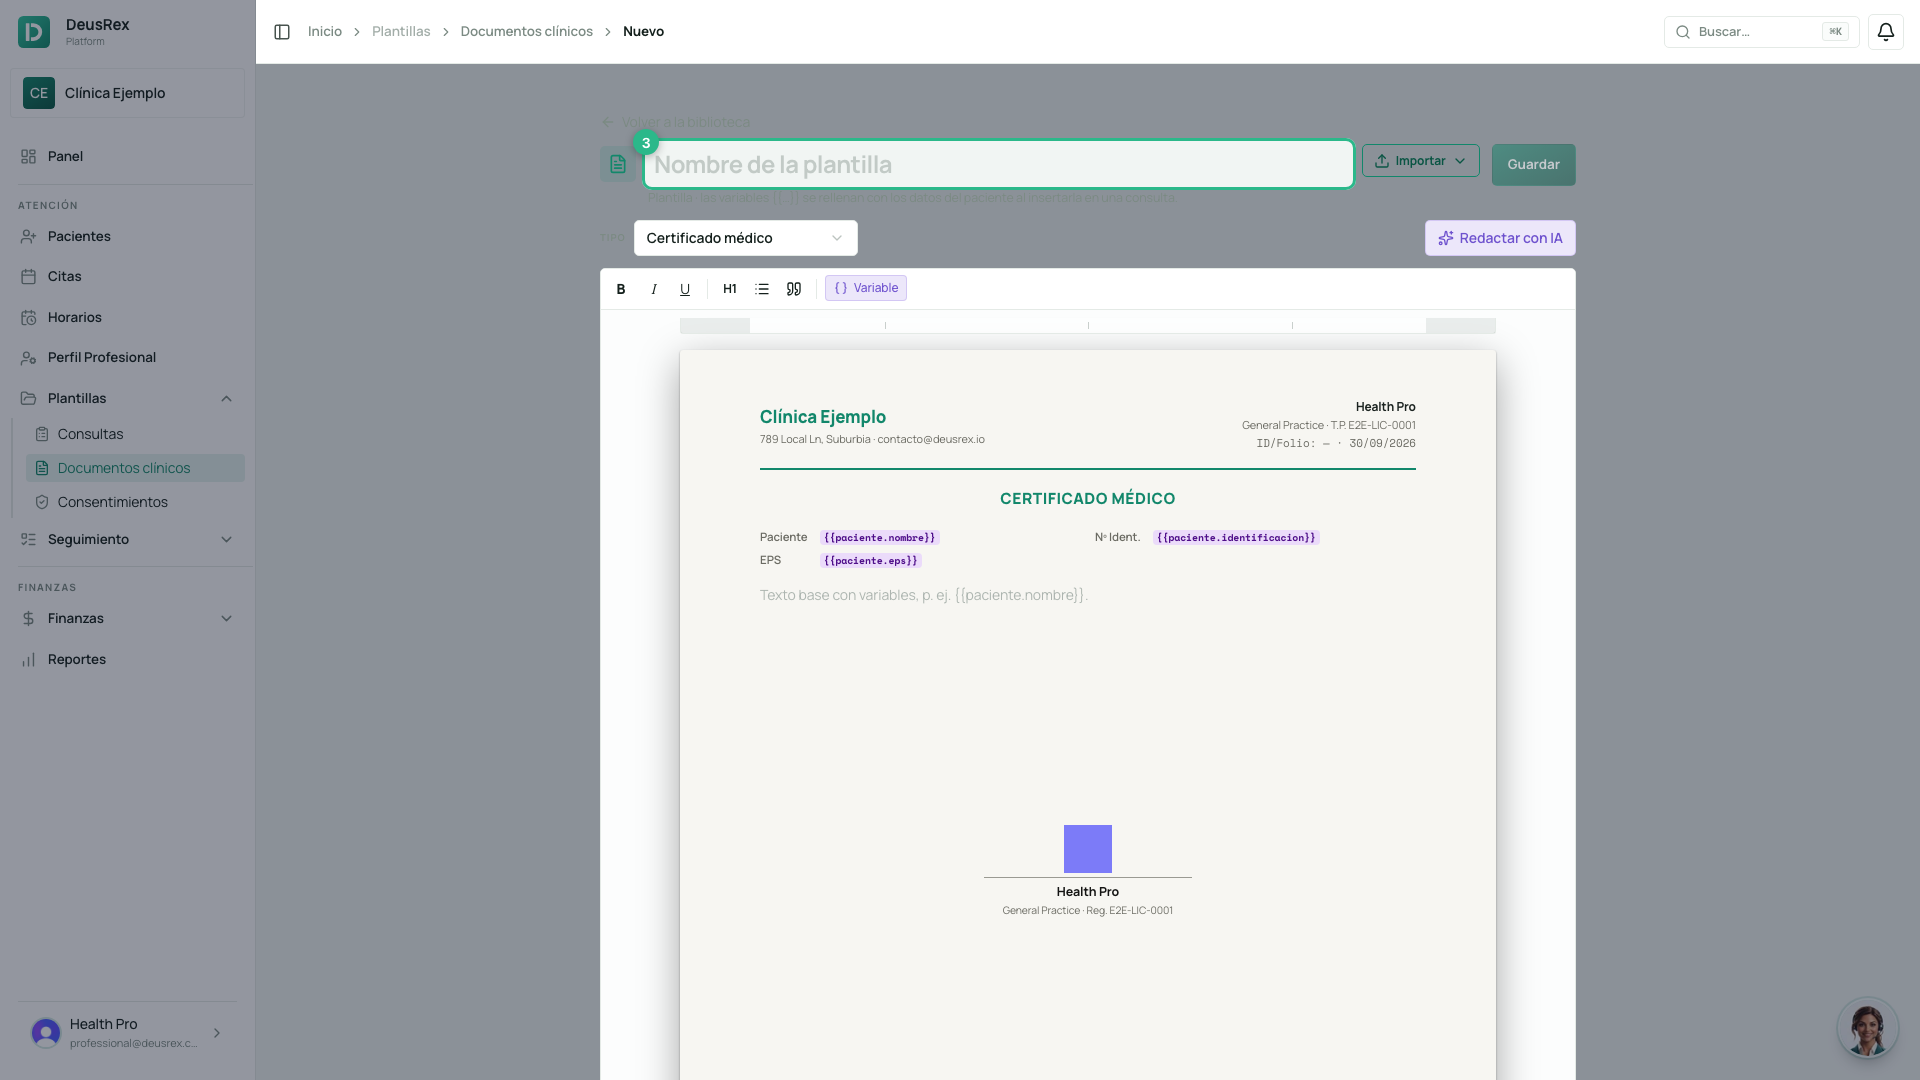Click the DeusRex logo icon
The height and width of the screenshot is (1080, 1920).
pyautogui.click(x=34, y=32)
